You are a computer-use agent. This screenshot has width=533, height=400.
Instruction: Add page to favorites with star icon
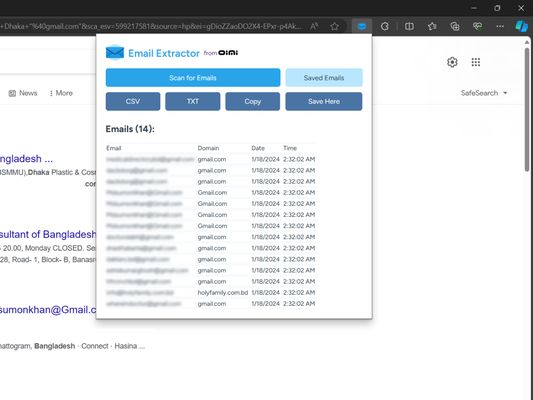(x=334, y=26)
